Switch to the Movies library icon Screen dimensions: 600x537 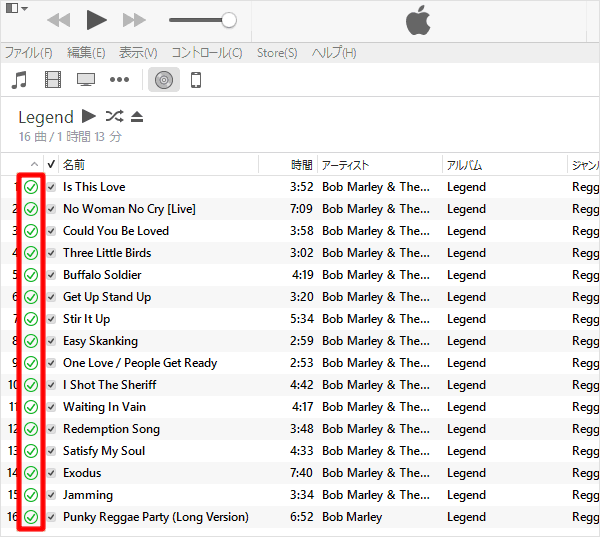[x=53, y=80]
